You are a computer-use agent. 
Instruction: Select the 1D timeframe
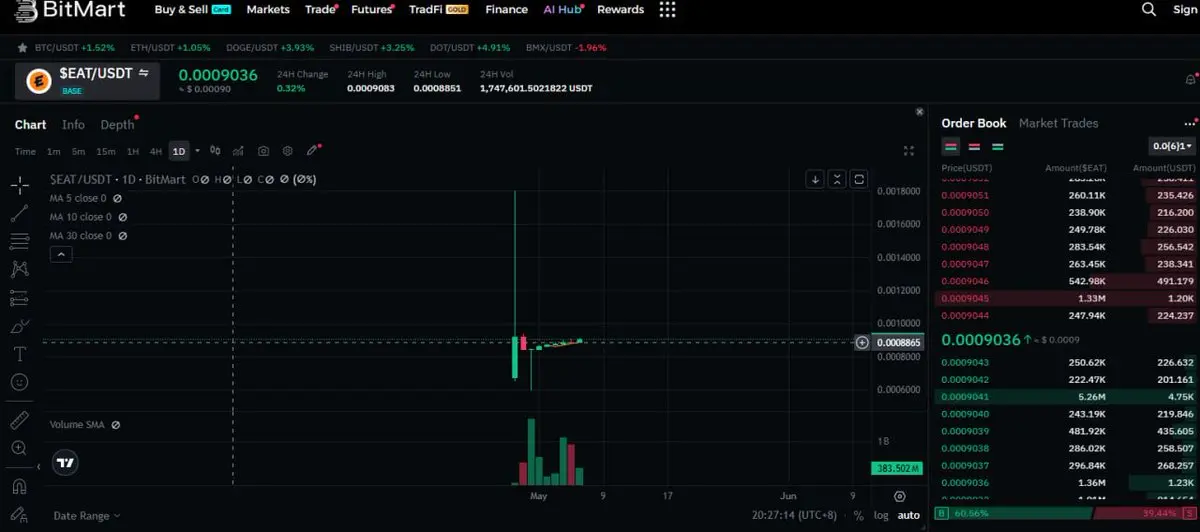click(179, 151)
